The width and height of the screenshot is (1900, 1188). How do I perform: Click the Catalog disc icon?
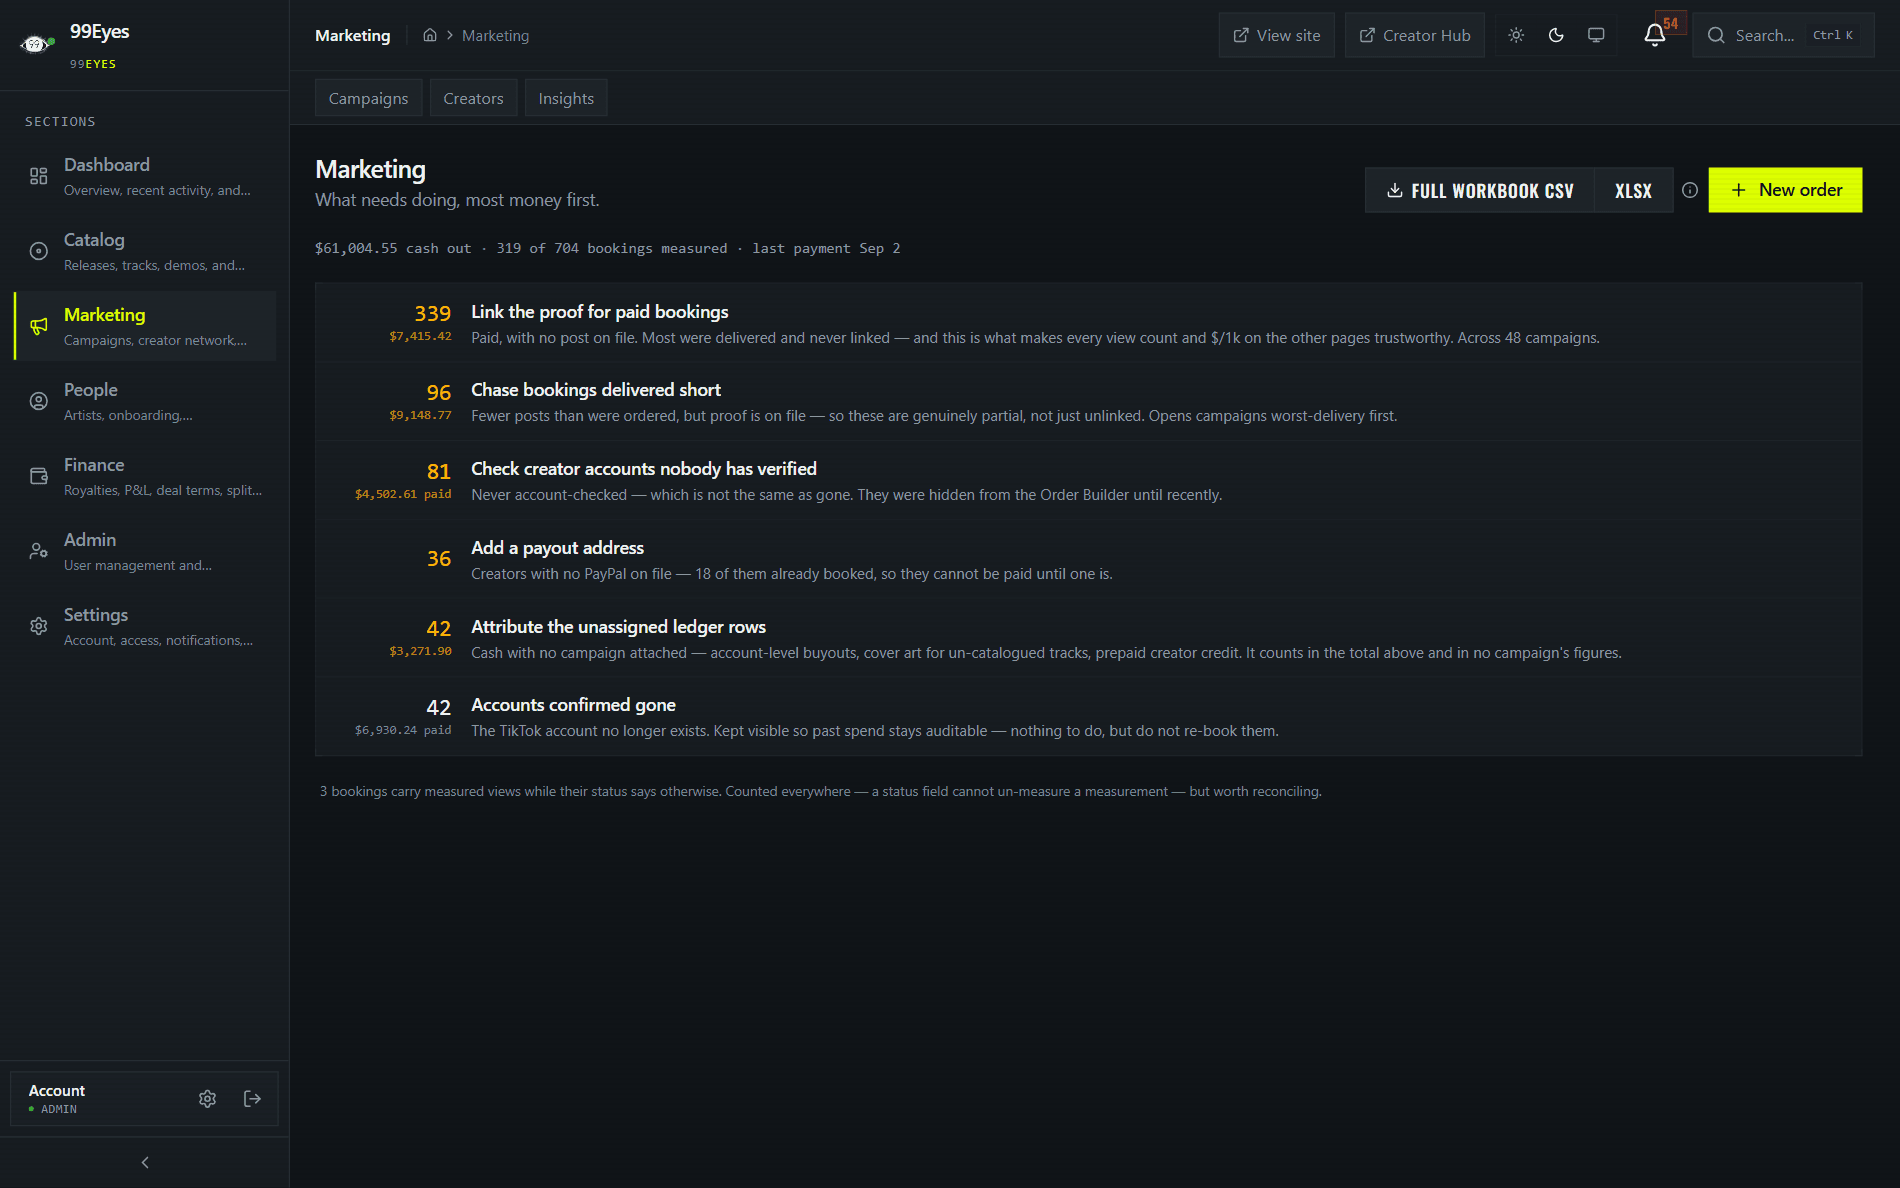39,251
